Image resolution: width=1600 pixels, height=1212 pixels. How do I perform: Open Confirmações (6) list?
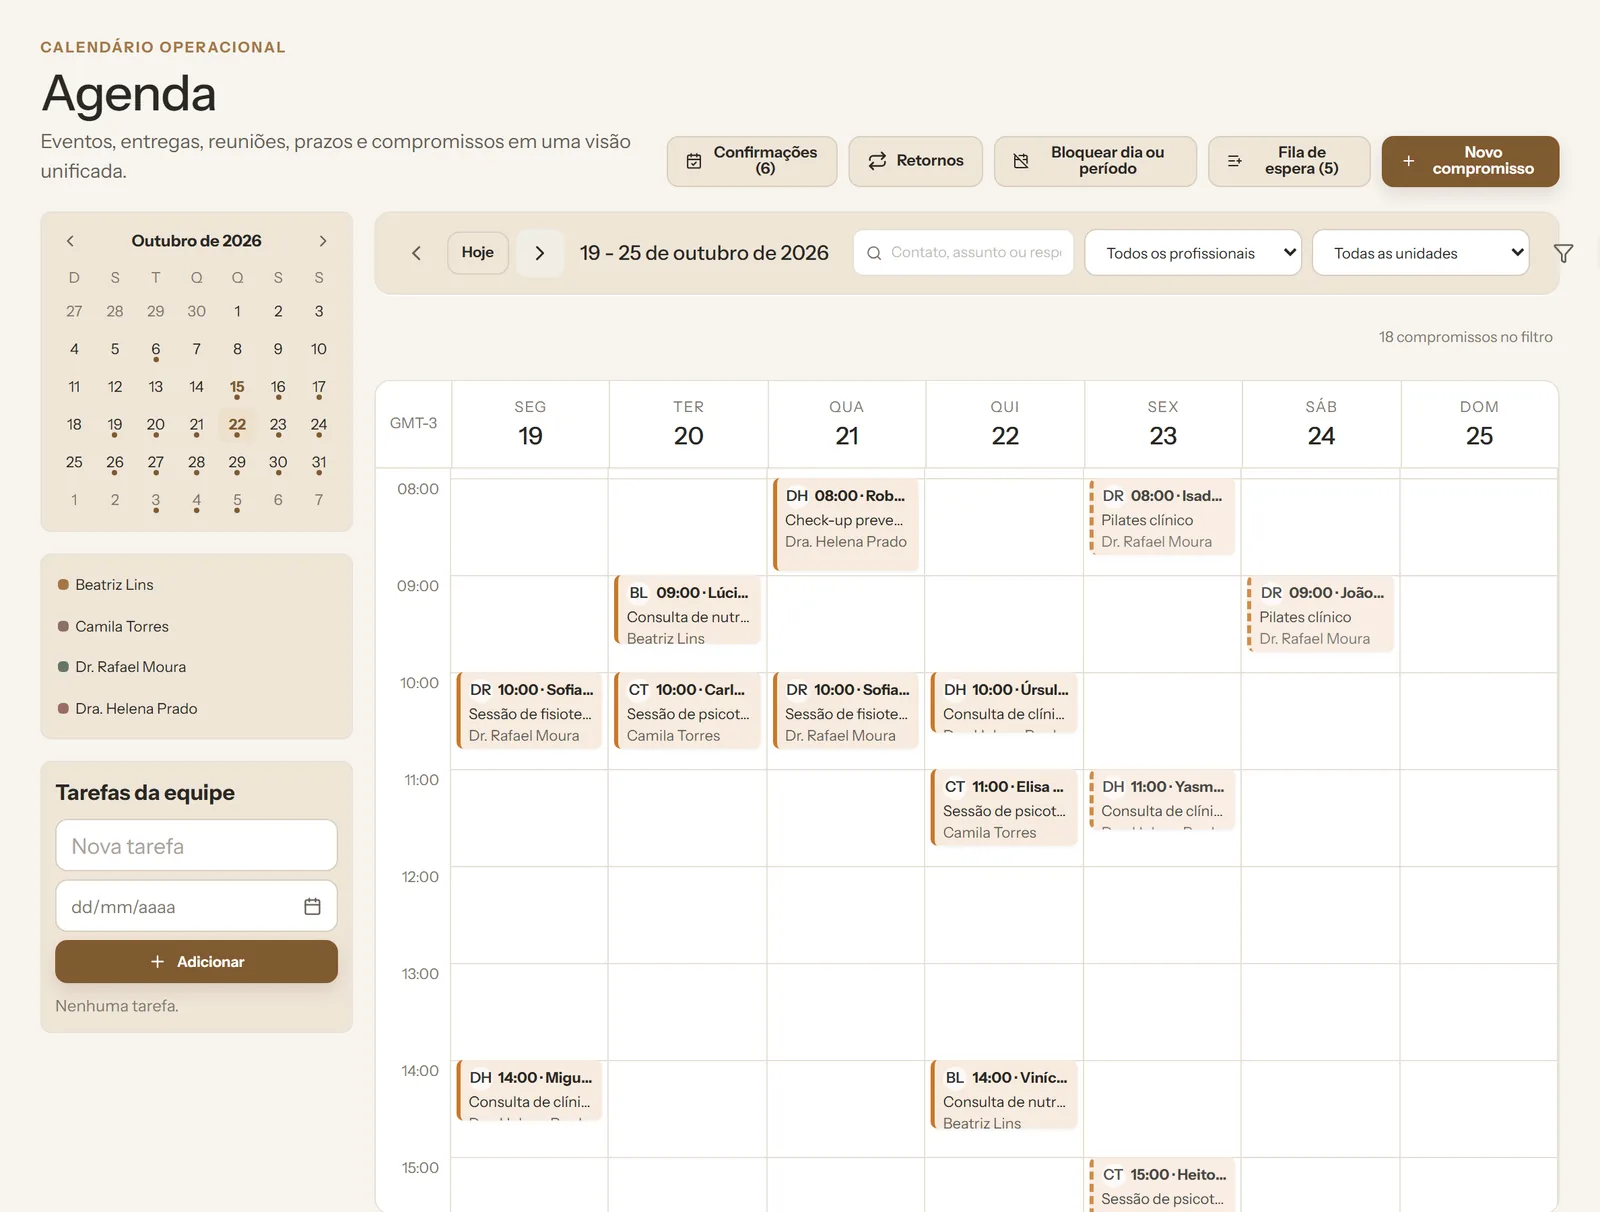tap(752, 161)
